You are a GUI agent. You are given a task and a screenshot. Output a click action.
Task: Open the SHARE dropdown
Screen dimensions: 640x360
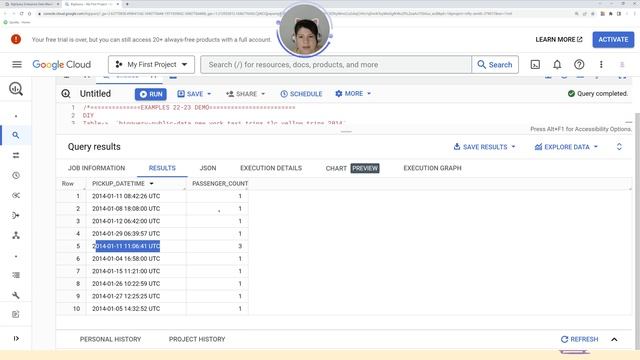(245, 94)
